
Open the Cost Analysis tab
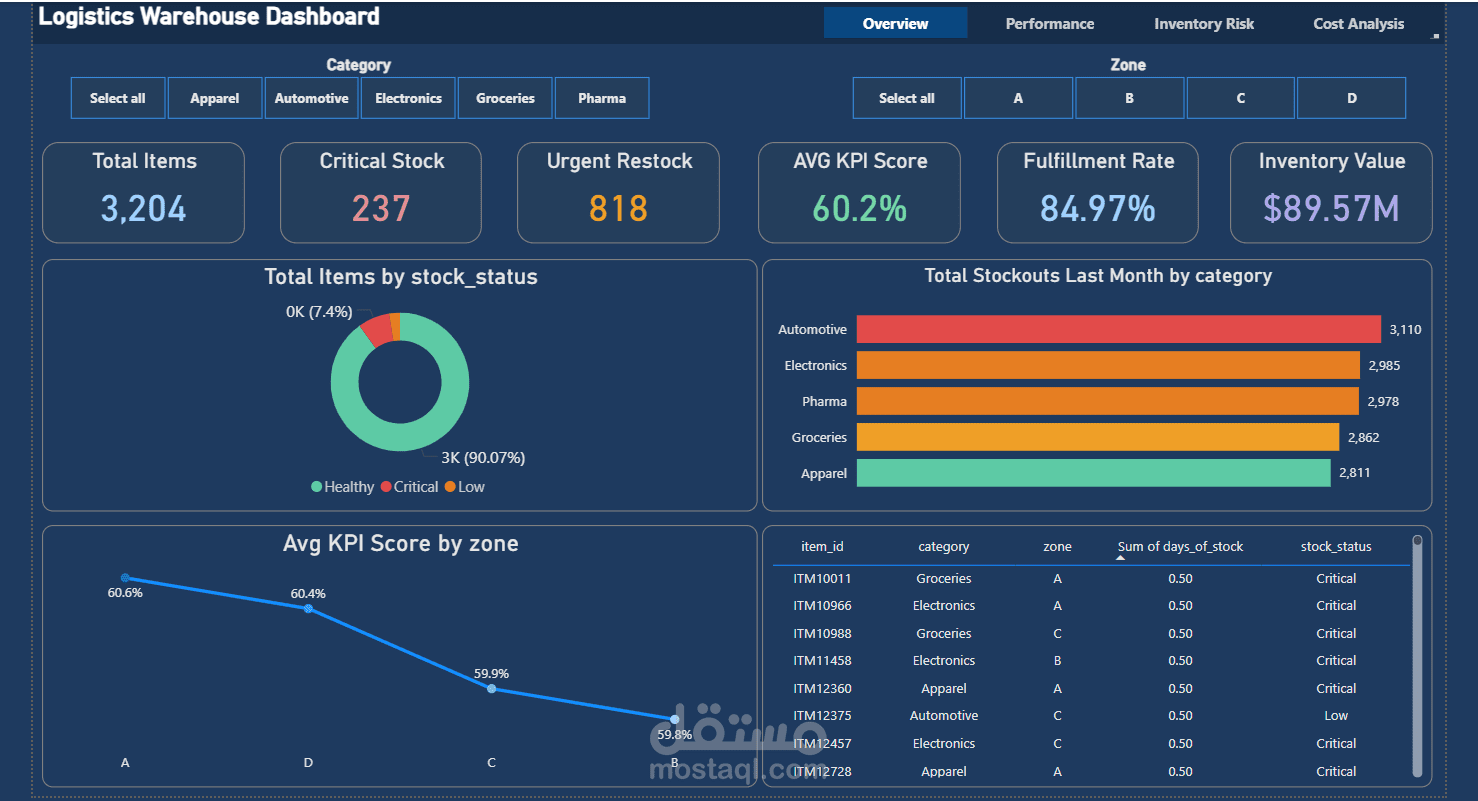tap(1358, 23)
